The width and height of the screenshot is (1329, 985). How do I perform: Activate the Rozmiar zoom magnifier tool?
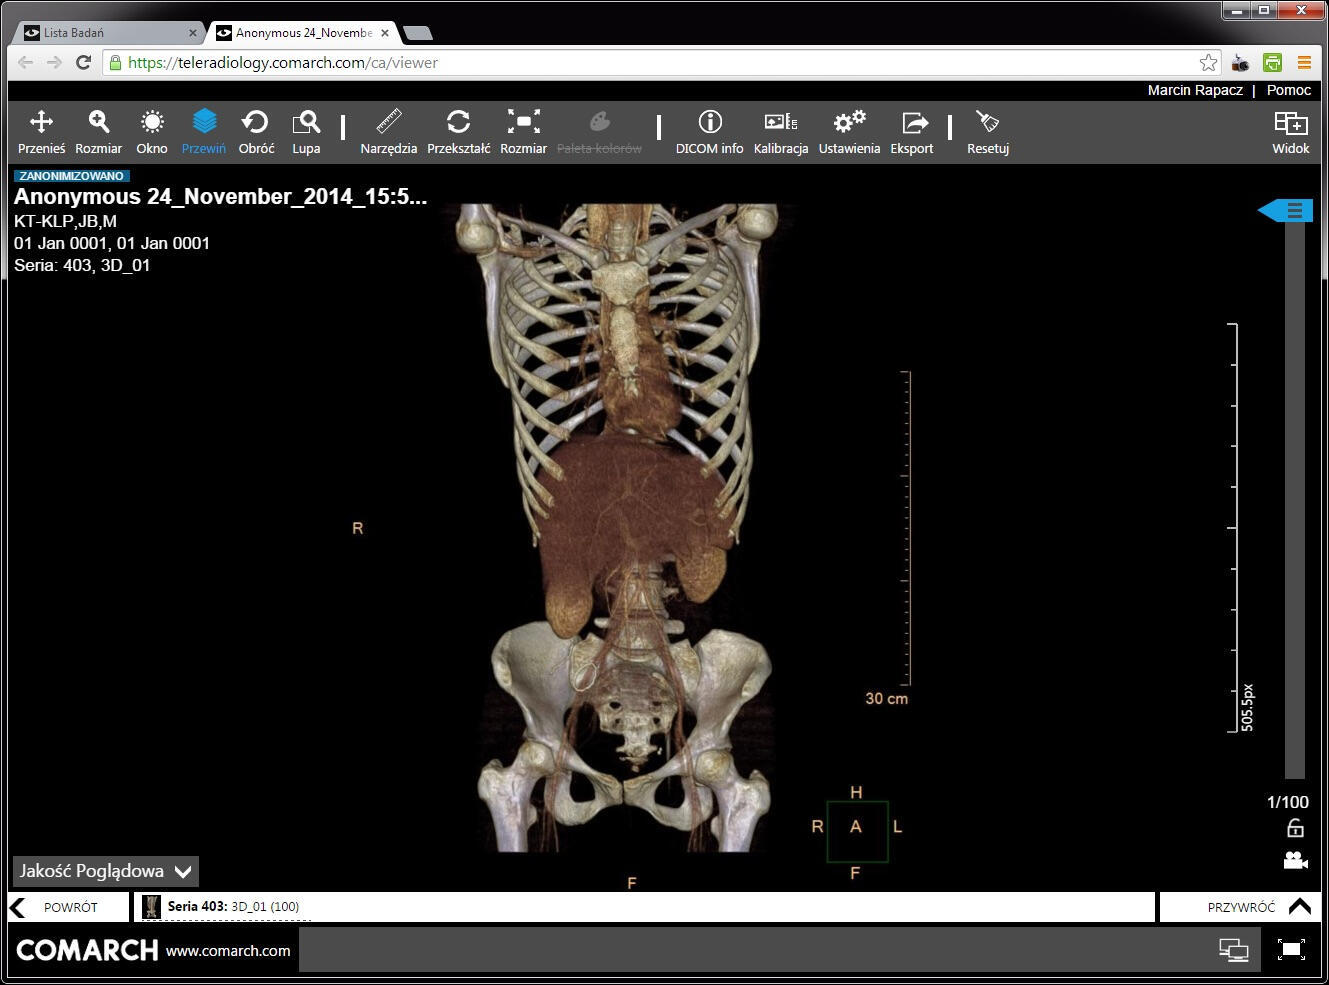pos(98,132)
